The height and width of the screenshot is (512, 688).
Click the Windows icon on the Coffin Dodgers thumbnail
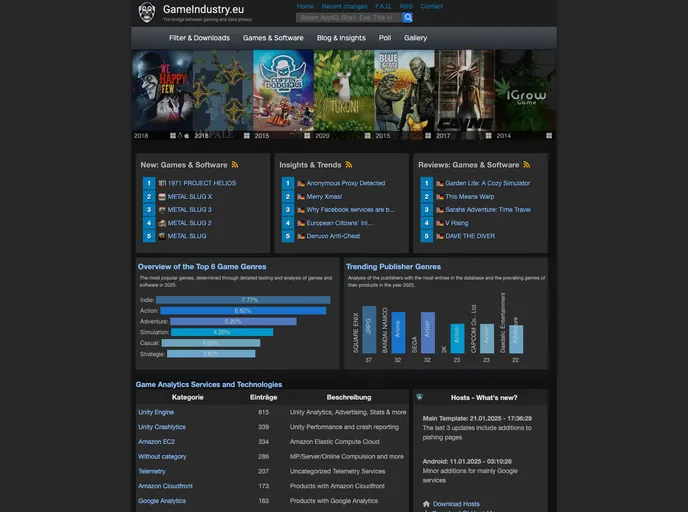click(x=307, y=136)
